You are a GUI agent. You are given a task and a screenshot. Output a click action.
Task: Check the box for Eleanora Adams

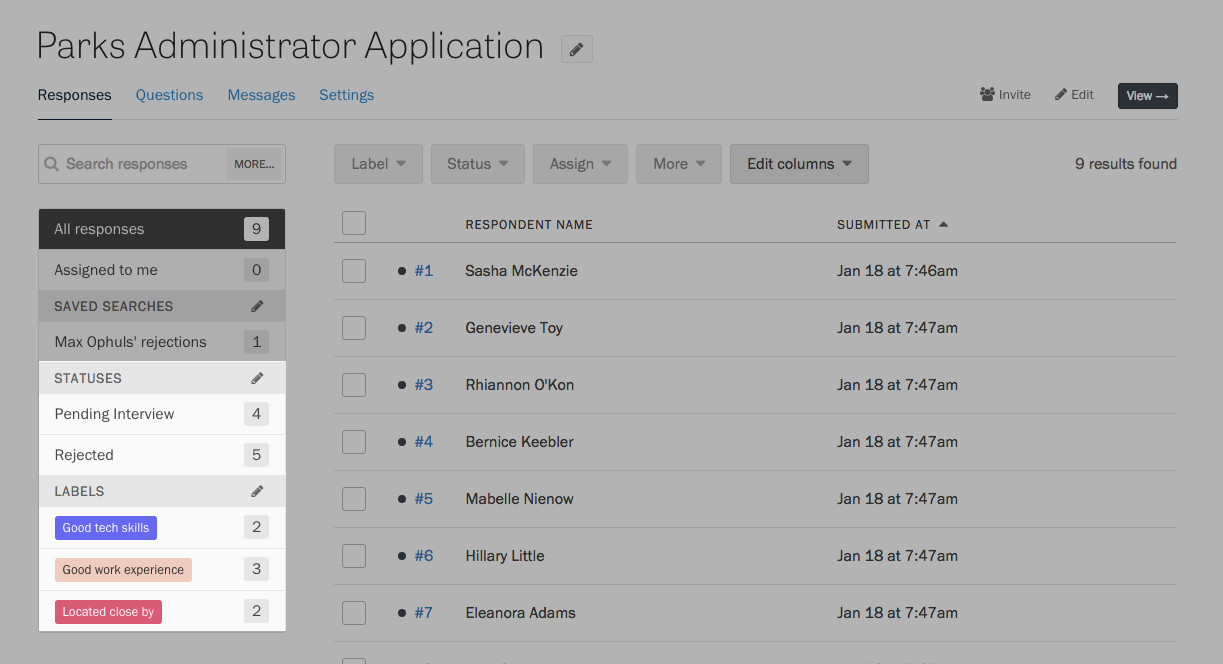click(354, 613)
